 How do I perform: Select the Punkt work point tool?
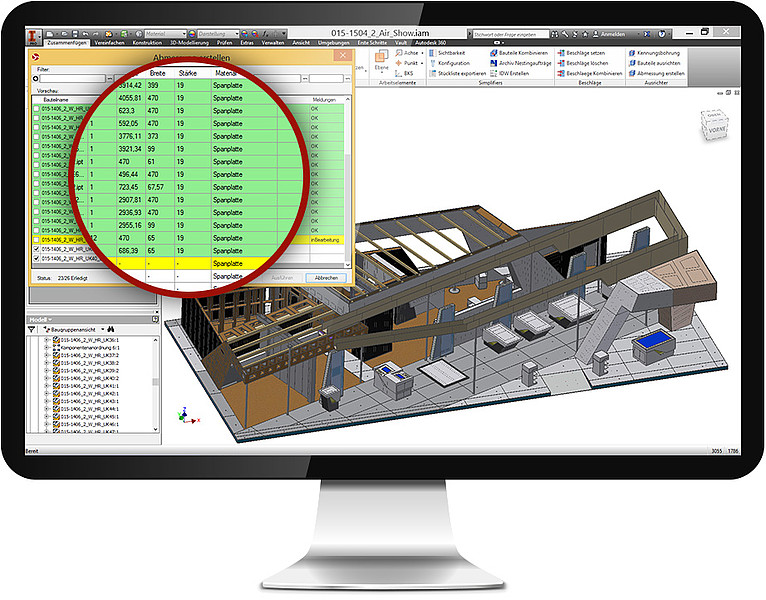point(407,63)
